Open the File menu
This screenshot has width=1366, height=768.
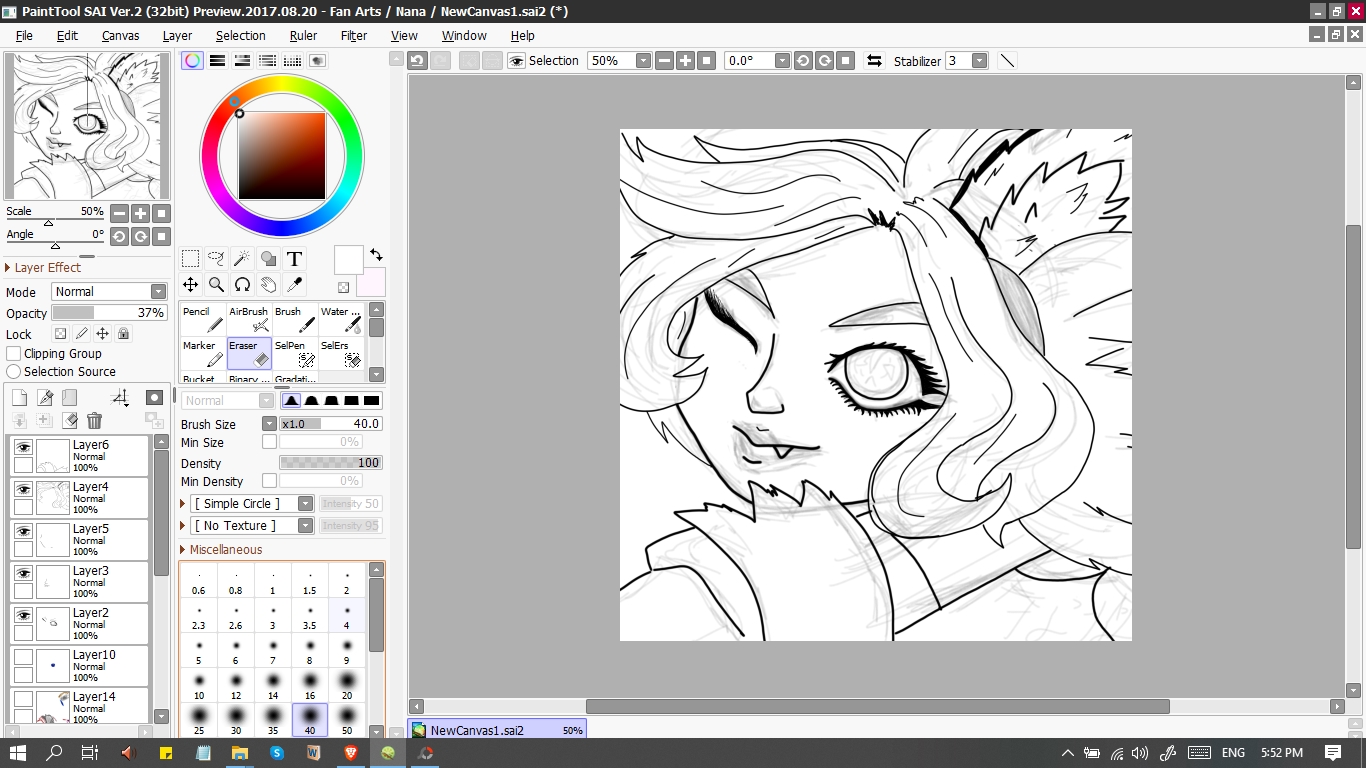(24, 35)
